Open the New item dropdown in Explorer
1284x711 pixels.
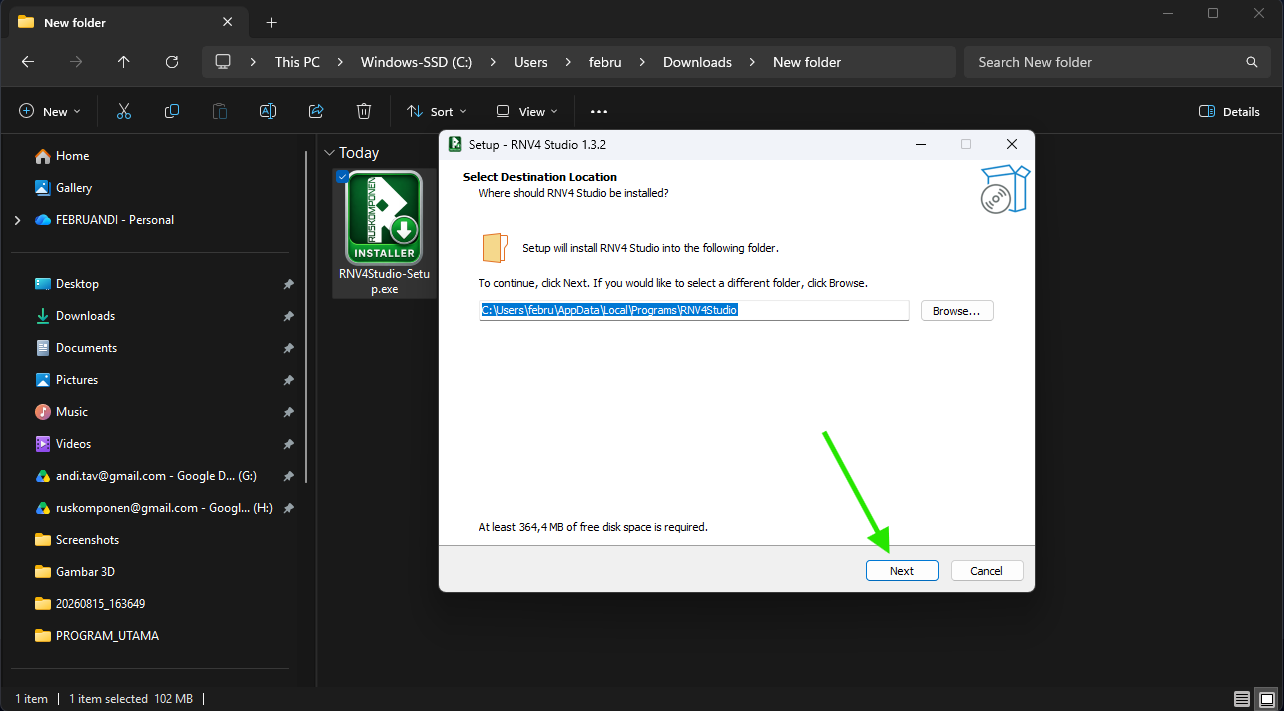(x=49, y=112)
